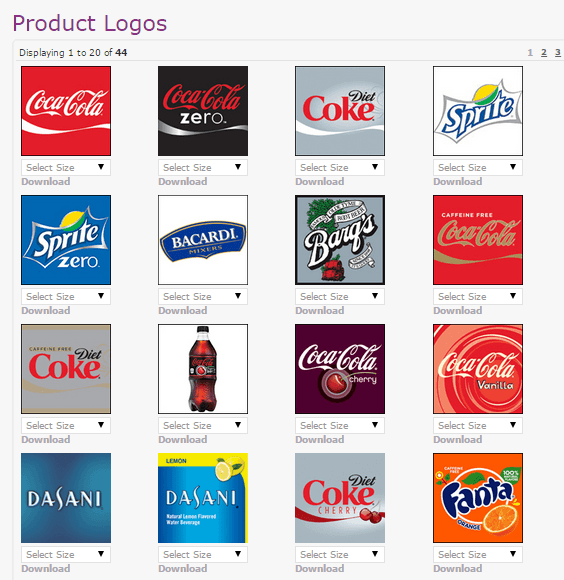
Task: Expand Select Size under Coca-Cola Cherry
Action: coord(340,425)
